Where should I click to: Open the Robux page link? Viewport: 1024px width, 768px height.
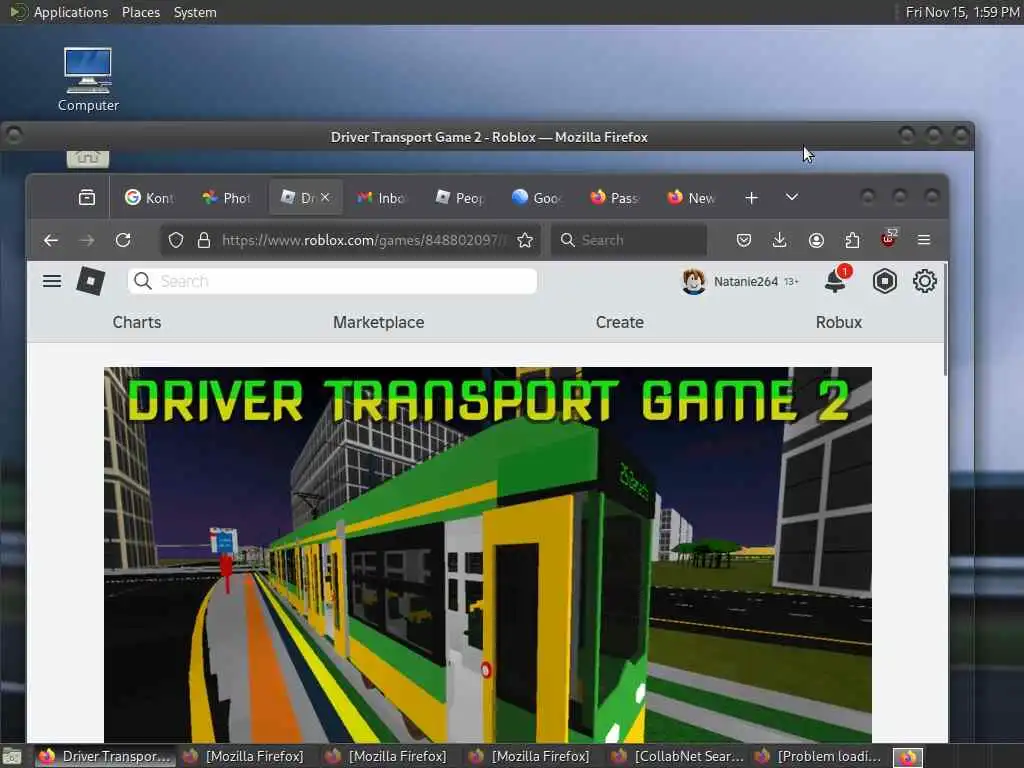tap(839, 323)
